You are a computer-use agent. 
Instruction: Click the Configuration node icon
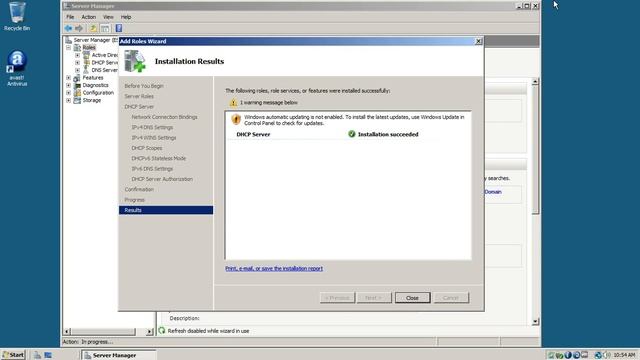(x=77, y=93)
